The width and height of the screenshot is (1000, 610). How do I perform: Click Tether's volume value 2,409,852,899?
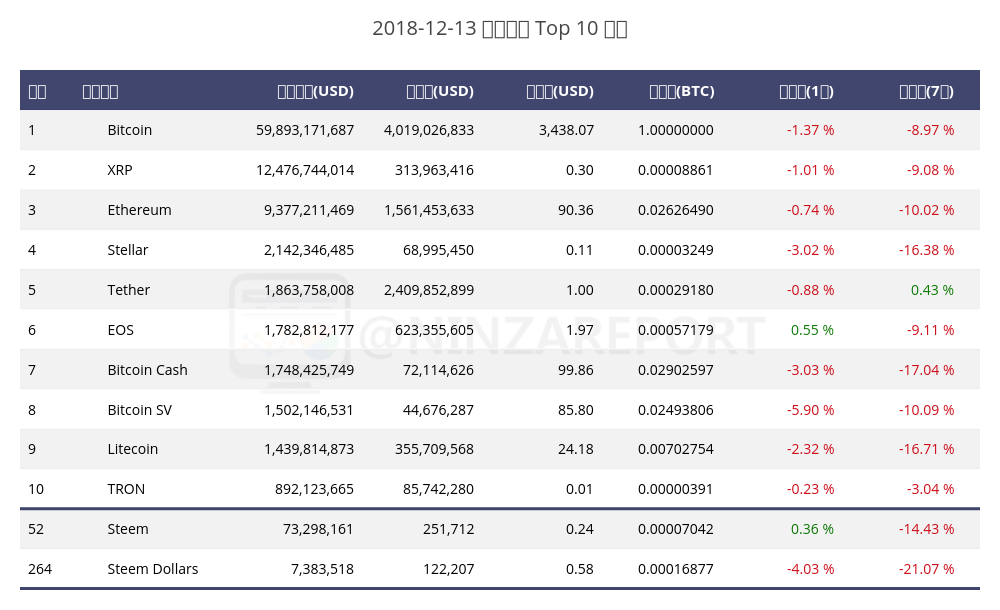click(429, 290)
